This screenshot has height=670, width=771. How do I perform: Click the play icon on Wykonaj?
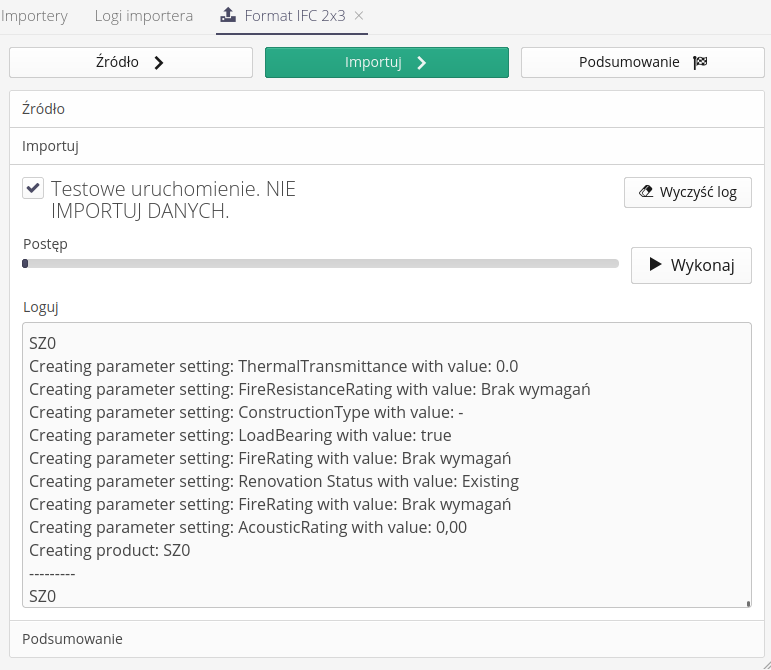[x=655, y=265]
